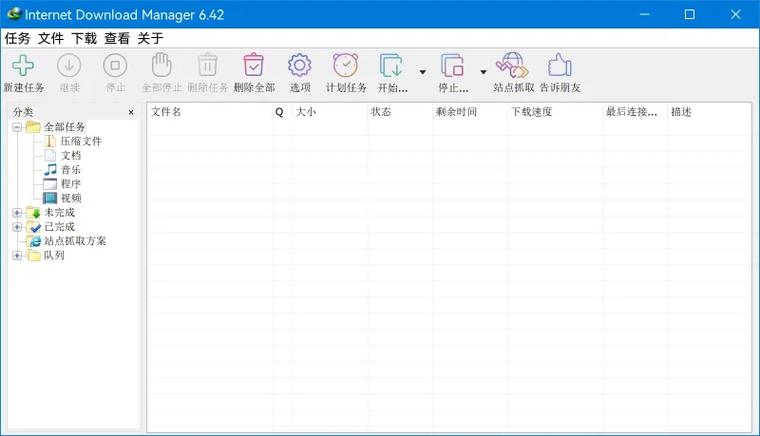Image resolution: width=760 pixels, height=436 pixels.
Task: Select 全部任务 folder in category tree
Action: pyautogui.click(x=56, y=127)
